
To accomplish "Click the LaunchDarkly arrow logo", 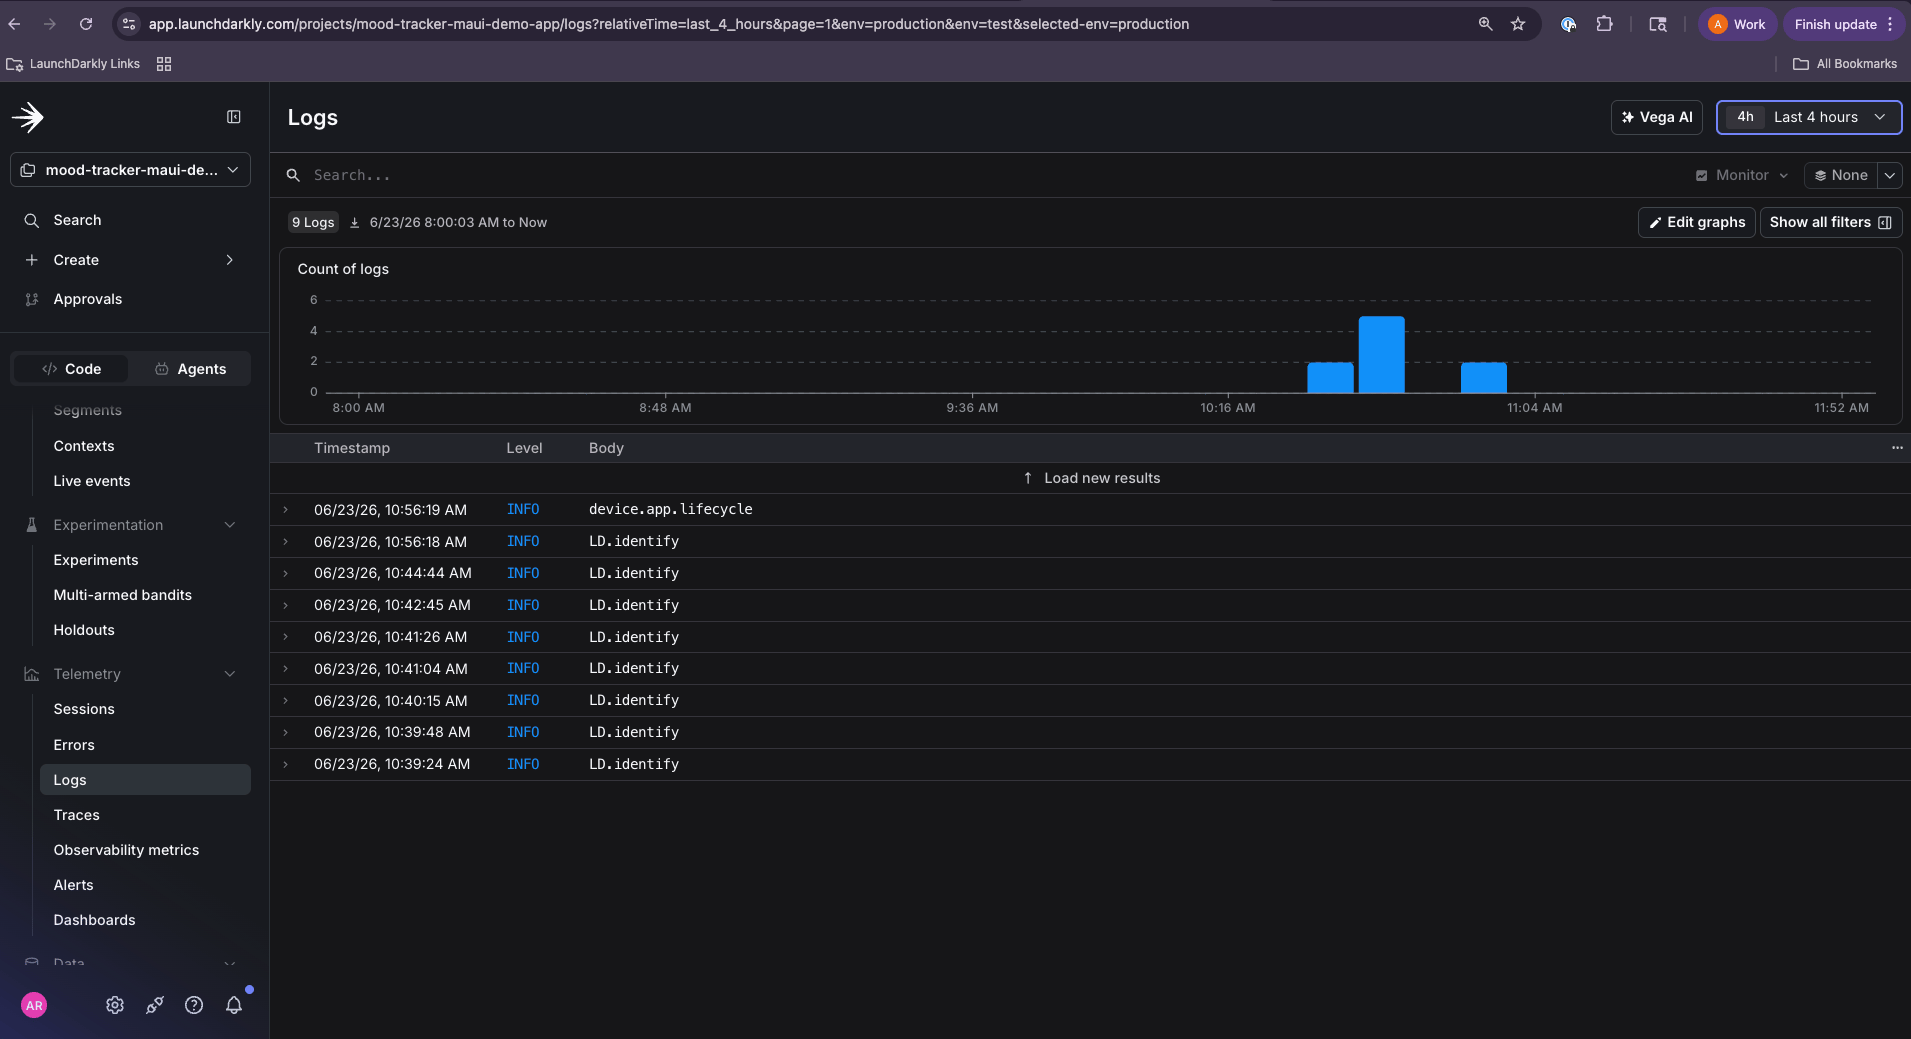I will click(x=28, y=117).
